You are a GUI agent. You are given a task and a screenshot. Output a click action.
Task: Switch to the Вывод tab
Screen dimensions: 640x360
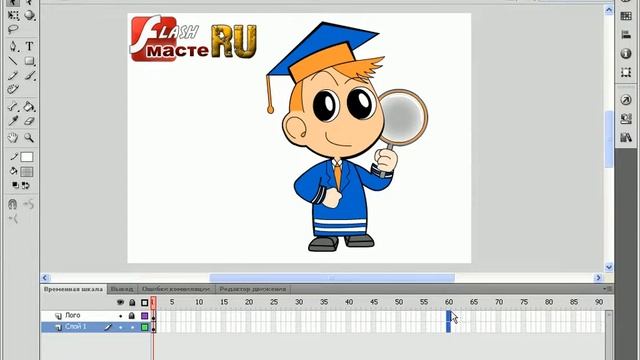pos(122,289)
